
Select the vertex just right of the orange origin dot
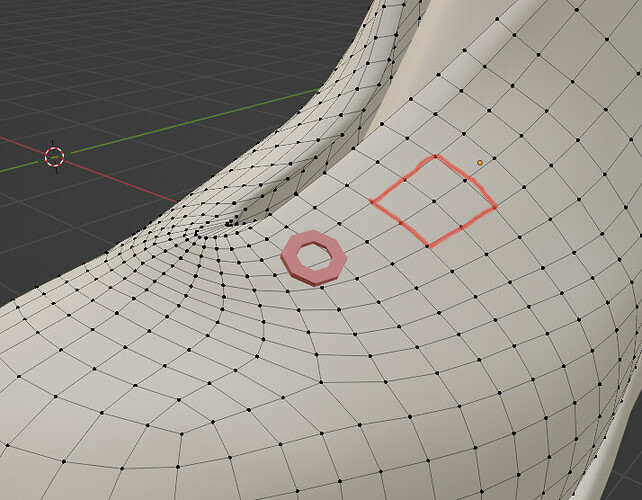point(495,158)
